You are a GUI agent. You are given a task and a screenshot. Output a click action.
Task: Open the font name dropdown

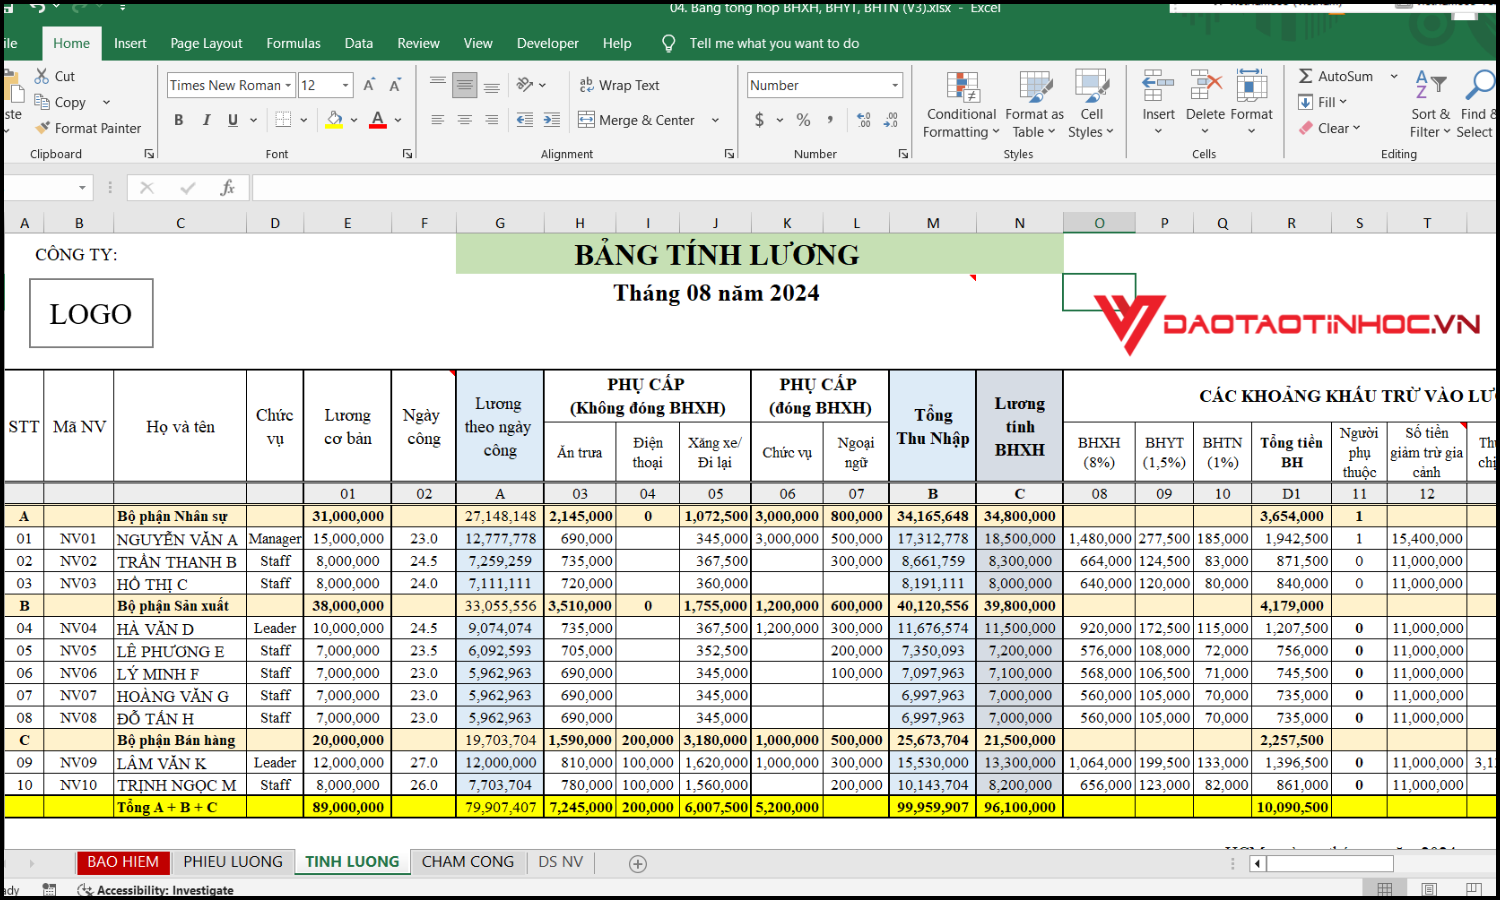click(x=288, y=85)
